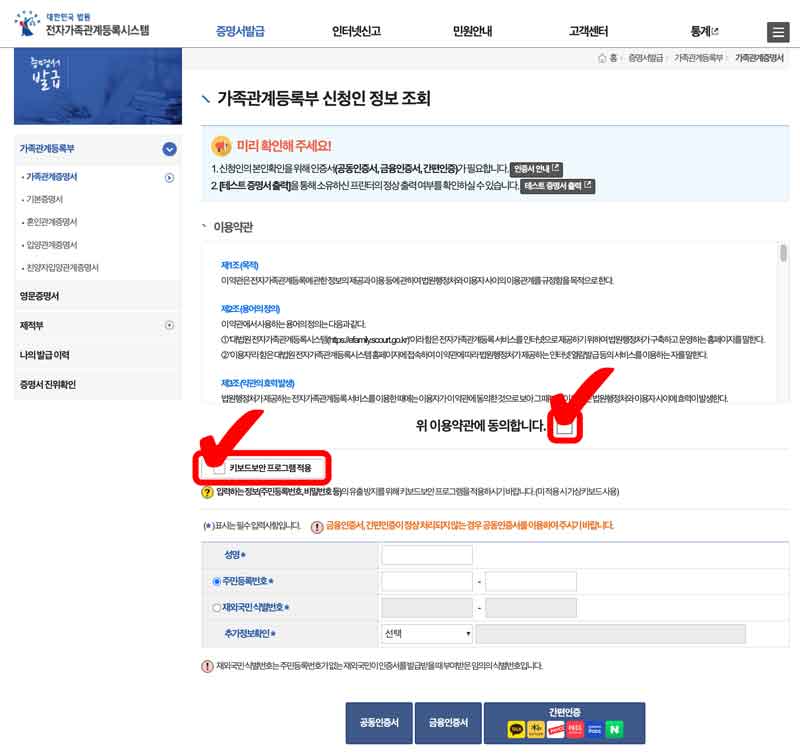Go to the 인터넷신고 menu
Viewport: 800px width, 755px height.
(358, 31)
